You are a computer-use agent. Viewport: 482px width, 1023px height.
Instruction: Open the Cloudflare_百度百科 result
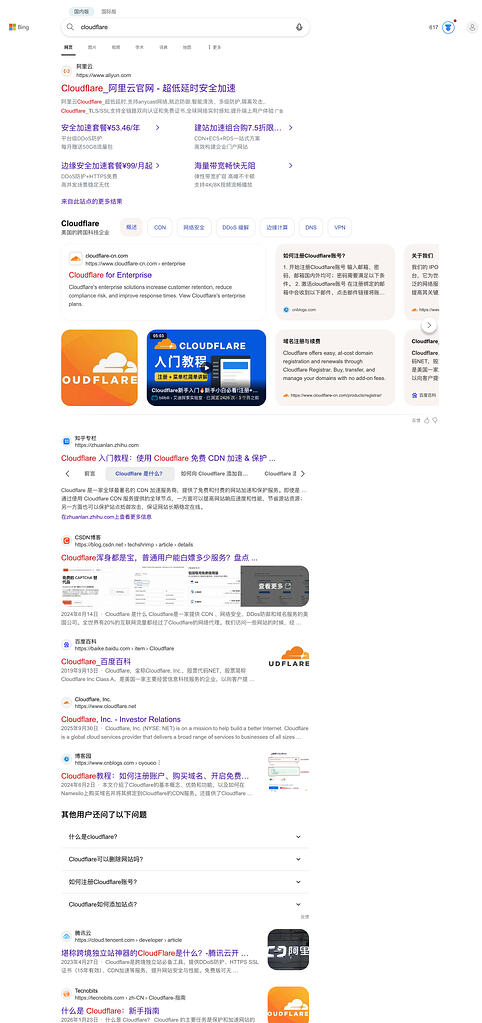pos(96,662)
